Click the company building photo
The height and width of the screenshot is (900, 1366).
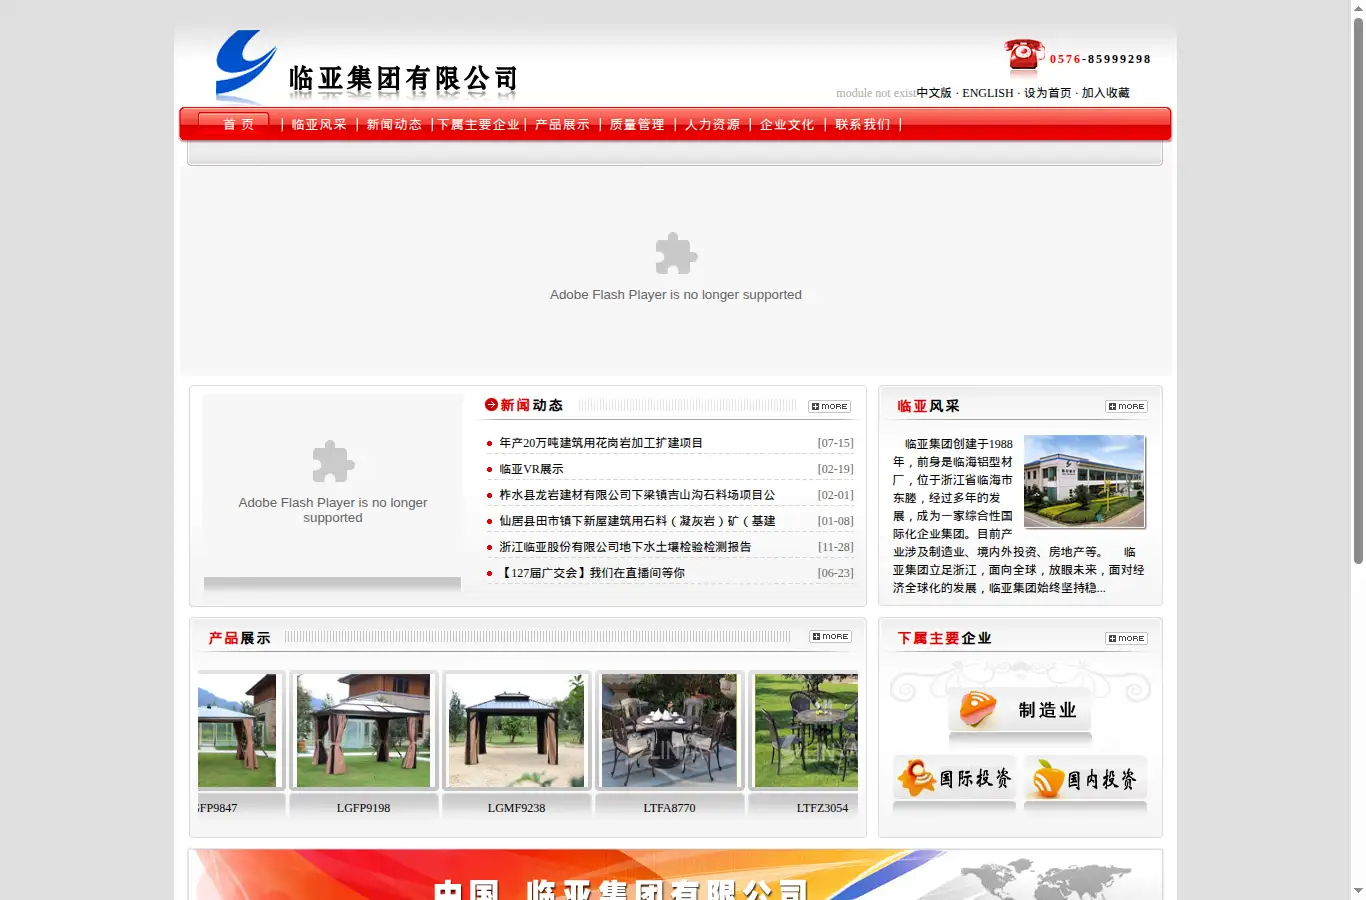click(x=1084, y=481)
